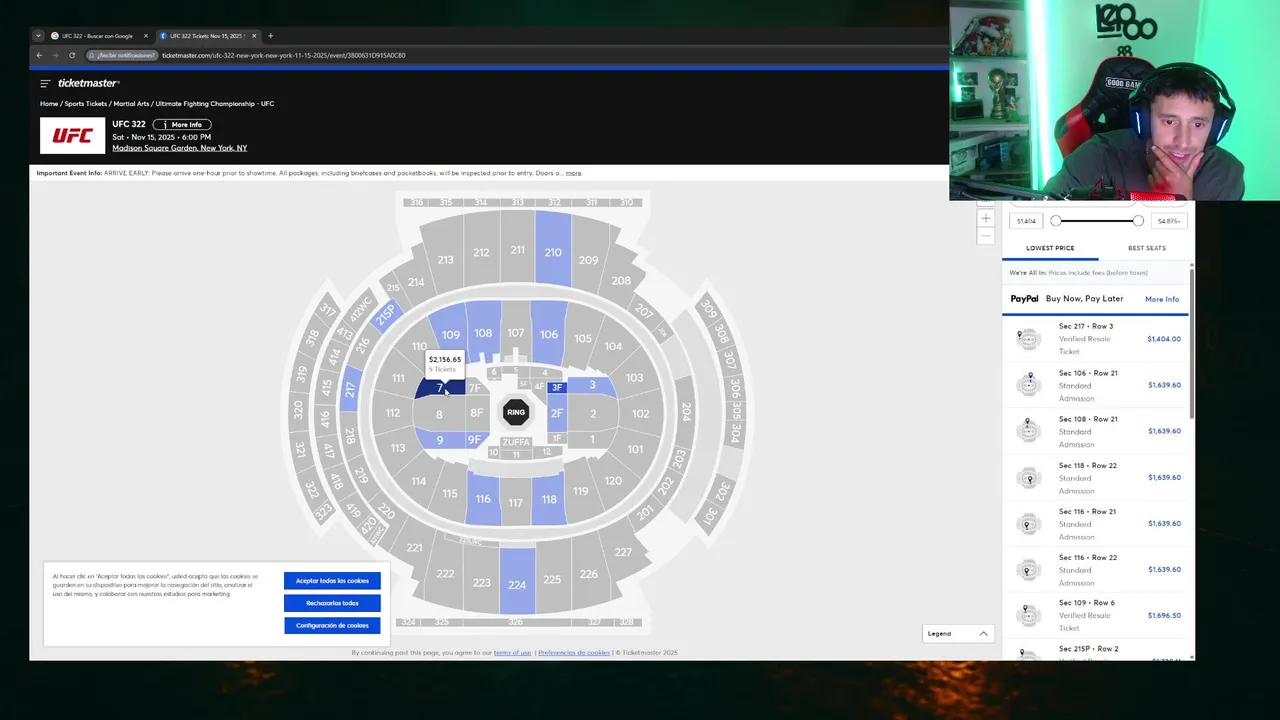Select section 118 on seat map
The height and width of the screenshot is (720, 1280).
click(x=549, y=500)
